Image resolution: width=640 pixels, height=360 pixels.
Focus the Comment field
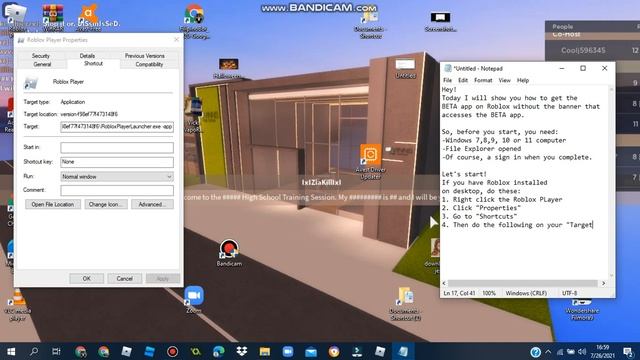(117, 190)
